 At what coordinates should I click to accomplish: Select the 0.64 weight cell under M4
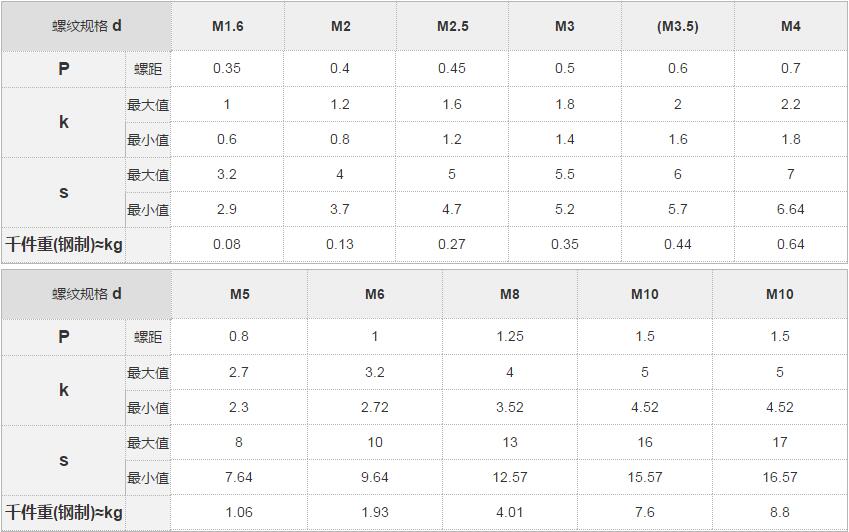(x=791, y=245)
